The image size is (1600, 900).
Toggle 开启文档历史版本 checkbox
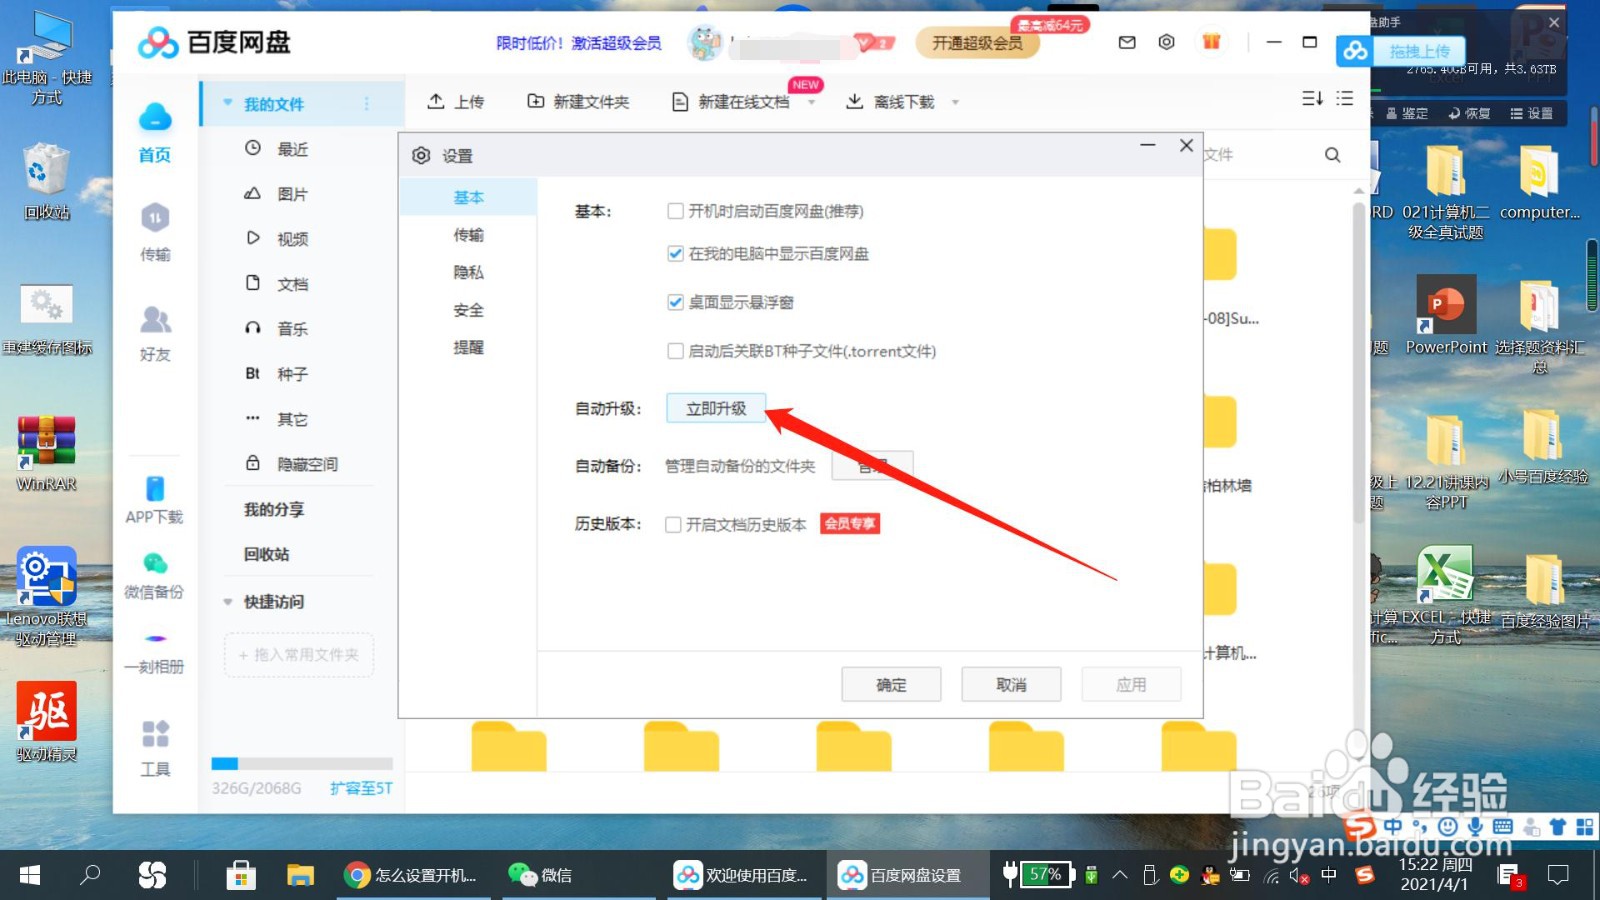point(674,524)
